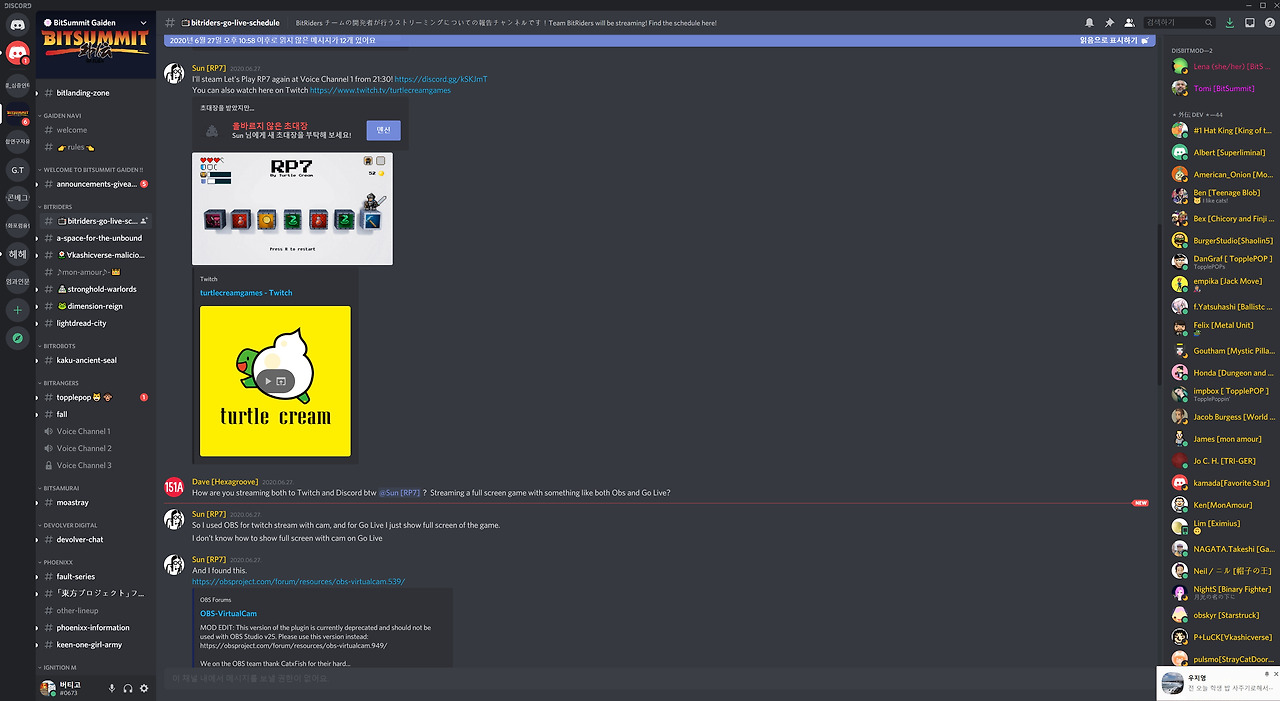Collapse the PHOENIXX category
Viewport: 1280px width, 701px height.
(x=57, y=562)
